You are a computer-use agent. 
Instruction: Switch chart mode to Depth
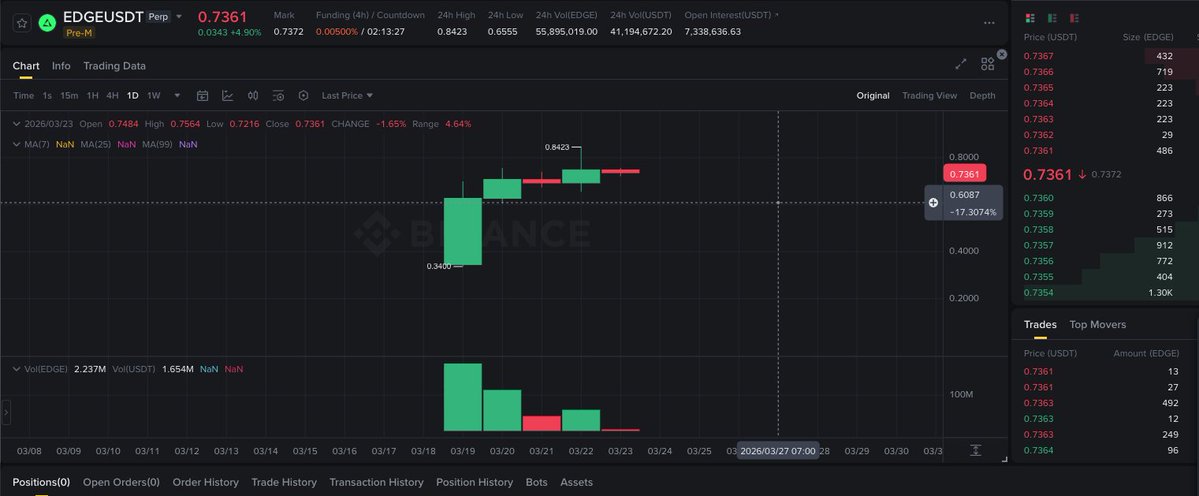(x=983, y=96)
